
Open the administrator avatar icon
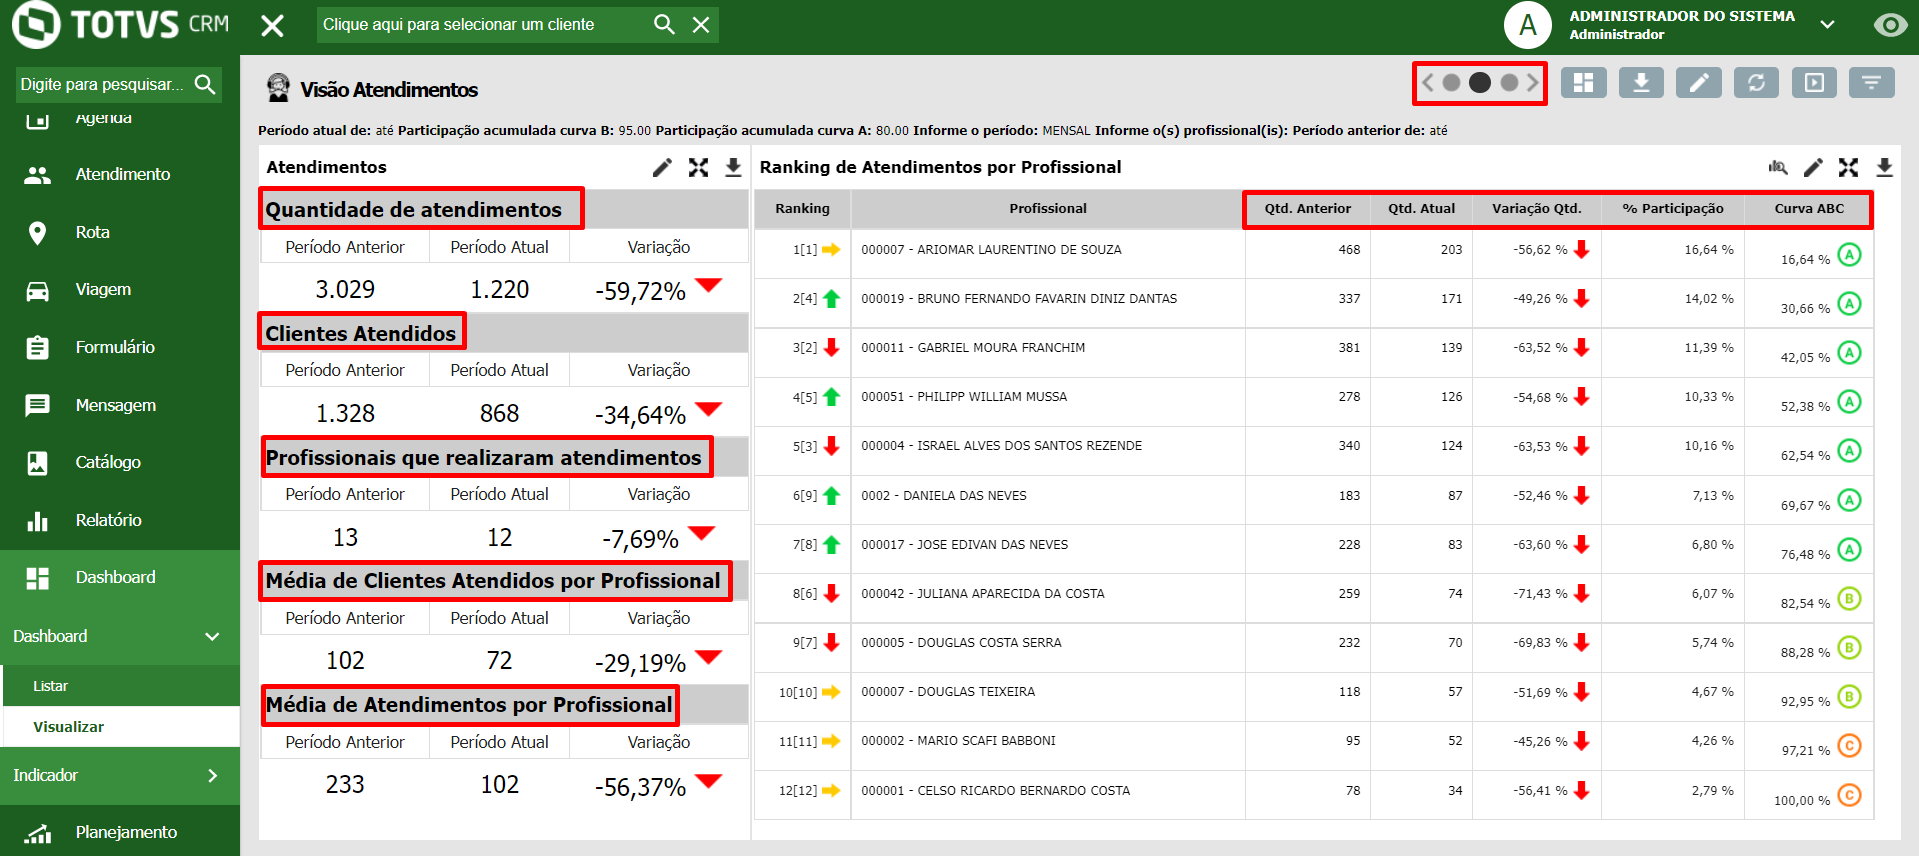coord(1527,25)
